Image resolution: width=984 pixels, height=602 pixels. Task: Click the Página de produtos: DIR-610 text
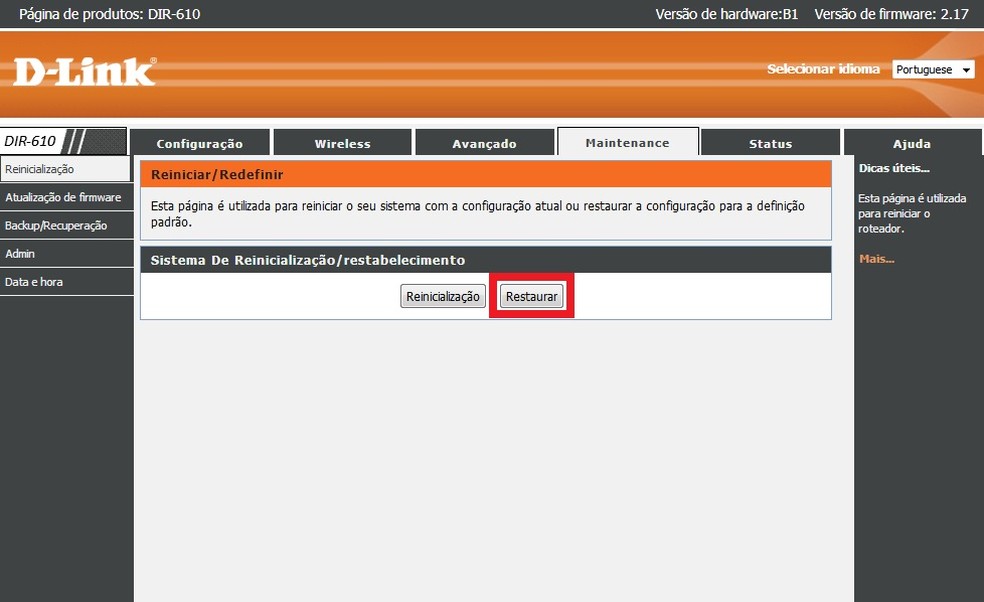pyautogui.click(x=110, y=14)
